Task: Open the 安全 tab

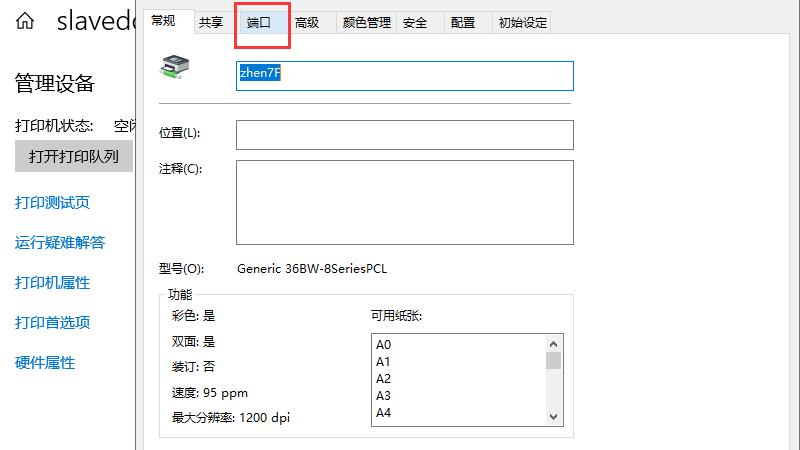Action: (415, 22)
